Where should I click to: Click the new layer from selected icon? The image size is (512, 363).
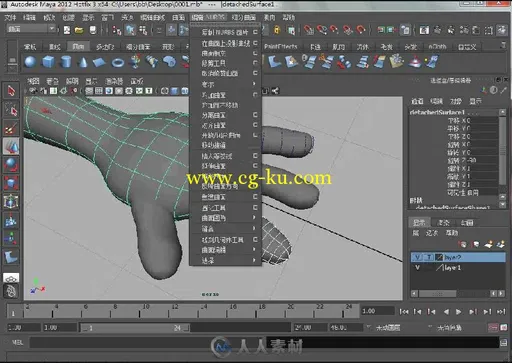pos(500,245)
